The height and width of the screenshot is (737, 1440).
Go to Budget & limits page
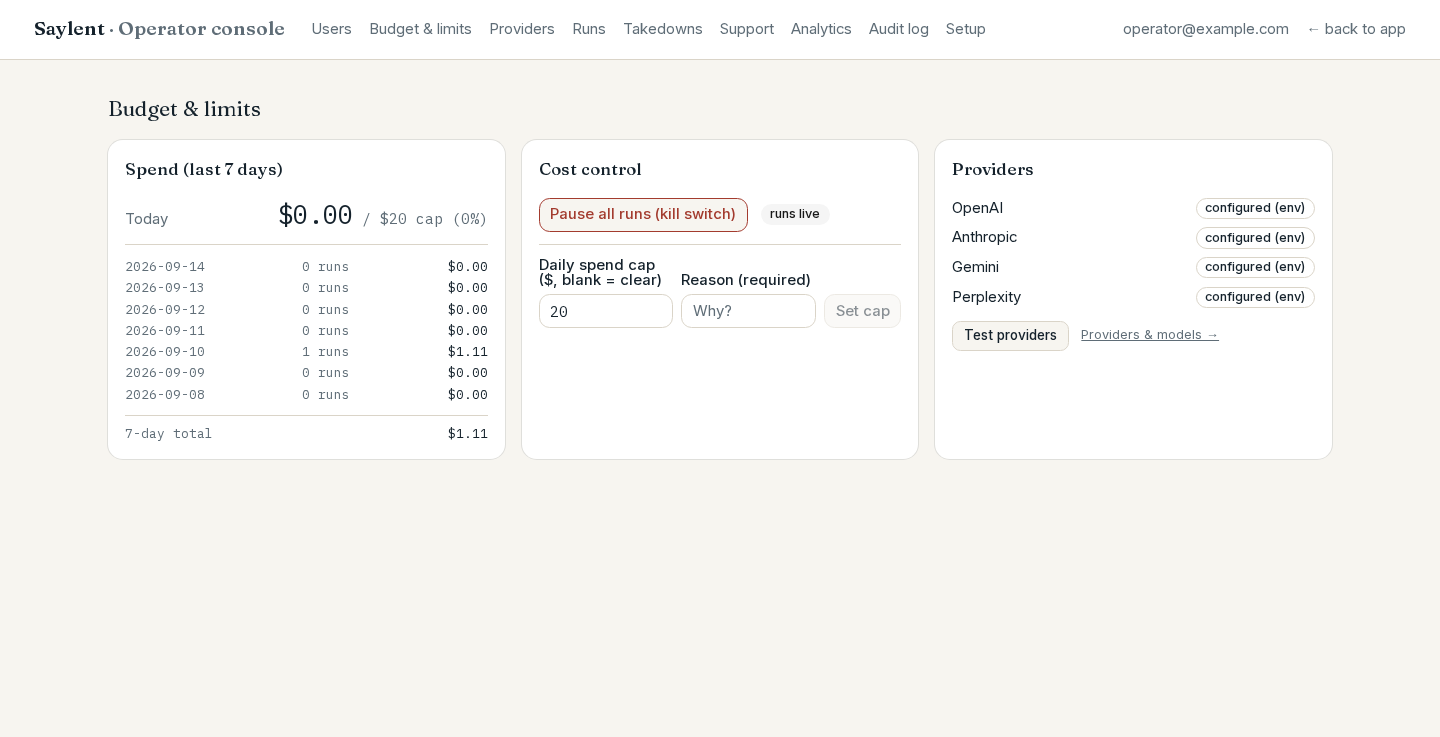tap(420, 29)
